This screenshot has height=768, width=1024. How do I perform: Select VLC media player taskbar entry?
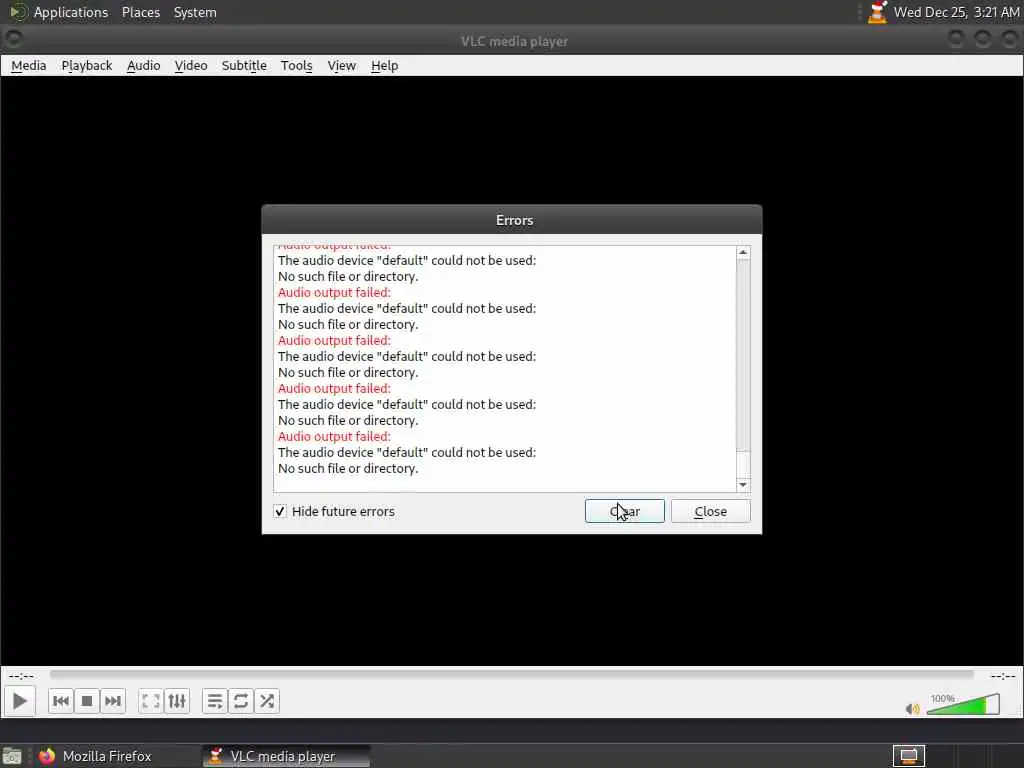[x=286, y=756]
